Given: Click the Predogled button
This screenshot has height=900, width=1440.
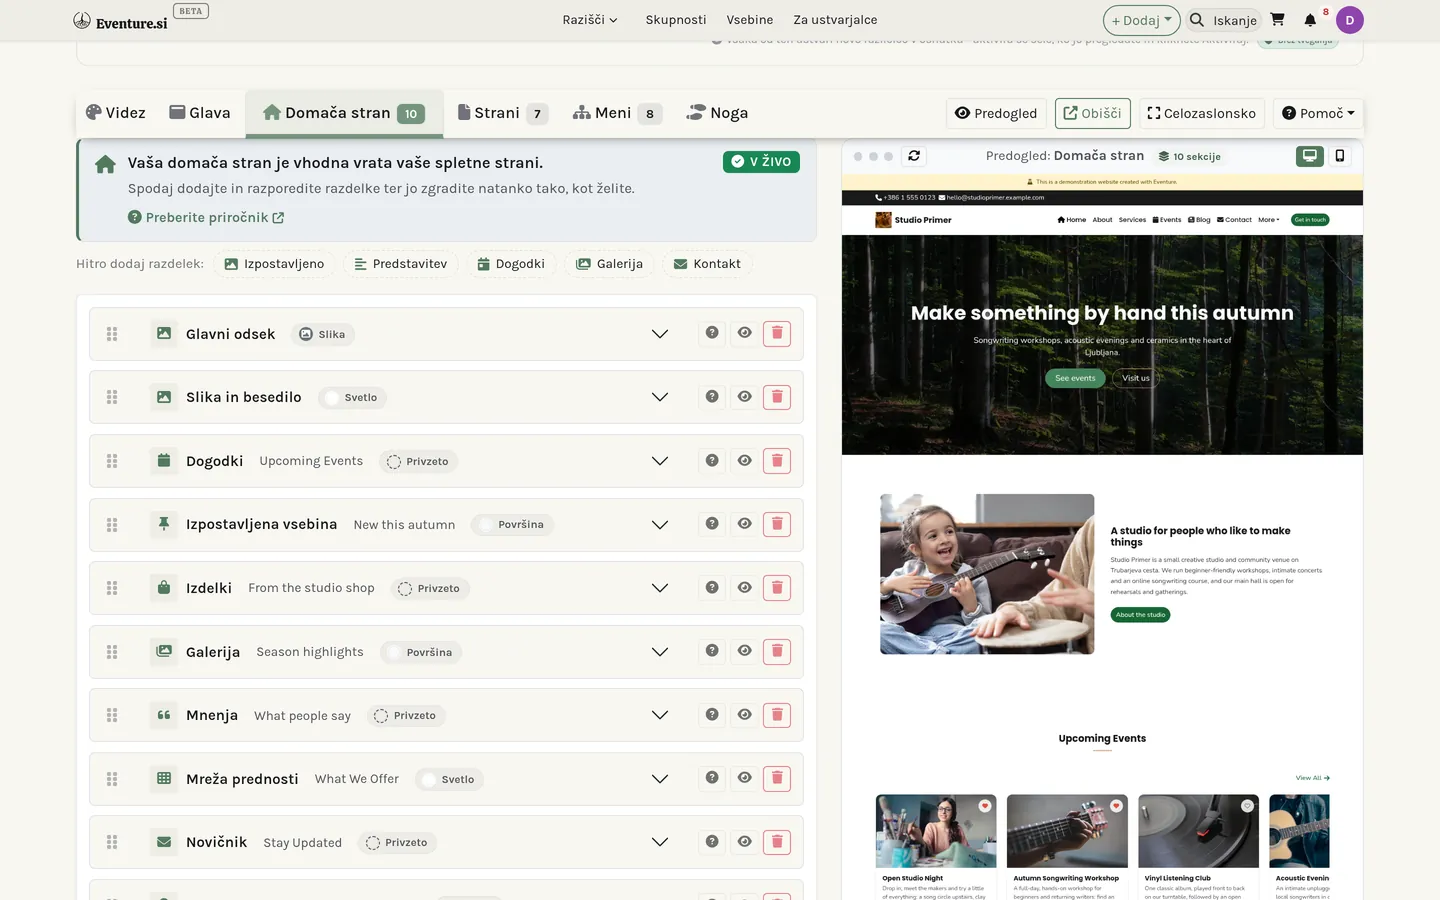Looking at the screenshot, I should 996,113.
